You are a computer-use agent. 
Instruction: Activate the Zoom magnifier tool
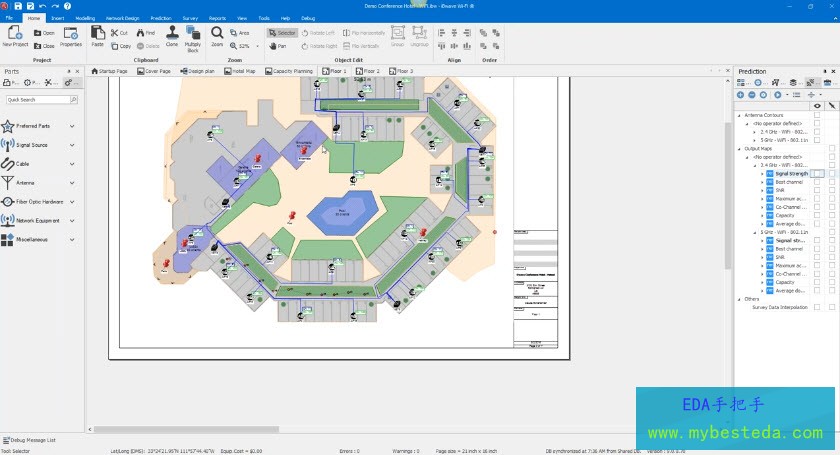(217, 36)
